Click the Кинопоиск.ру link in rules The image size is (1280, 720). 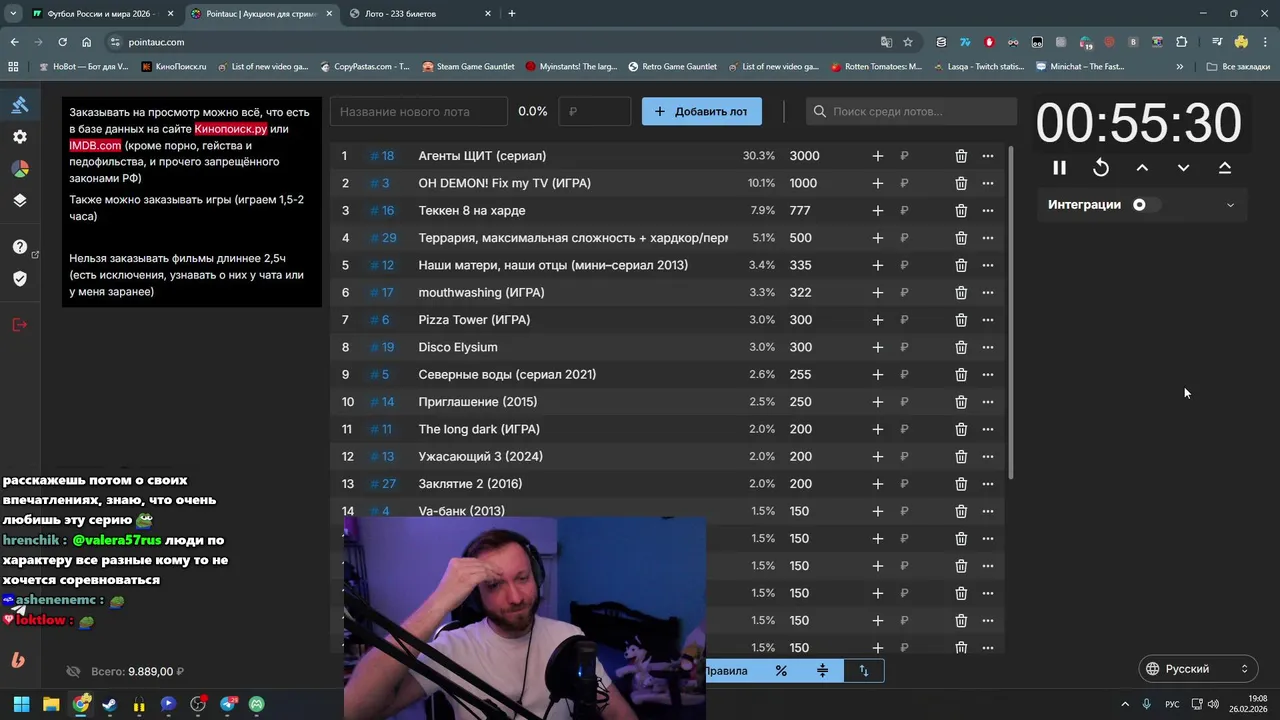(231, 129)
